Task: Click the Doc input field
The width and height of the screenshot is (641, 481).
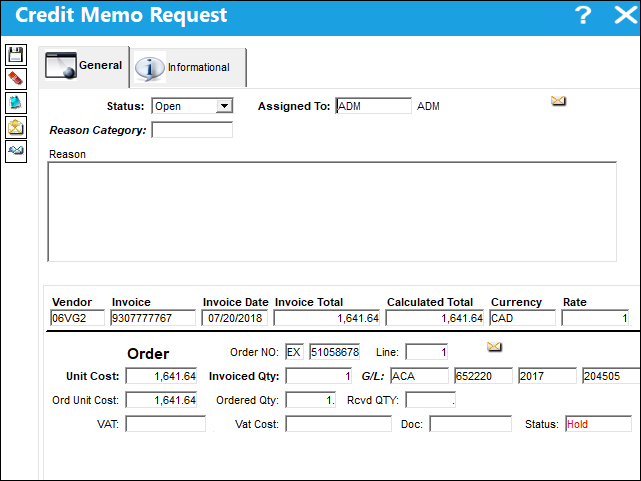Action: (x=471, y=424)
